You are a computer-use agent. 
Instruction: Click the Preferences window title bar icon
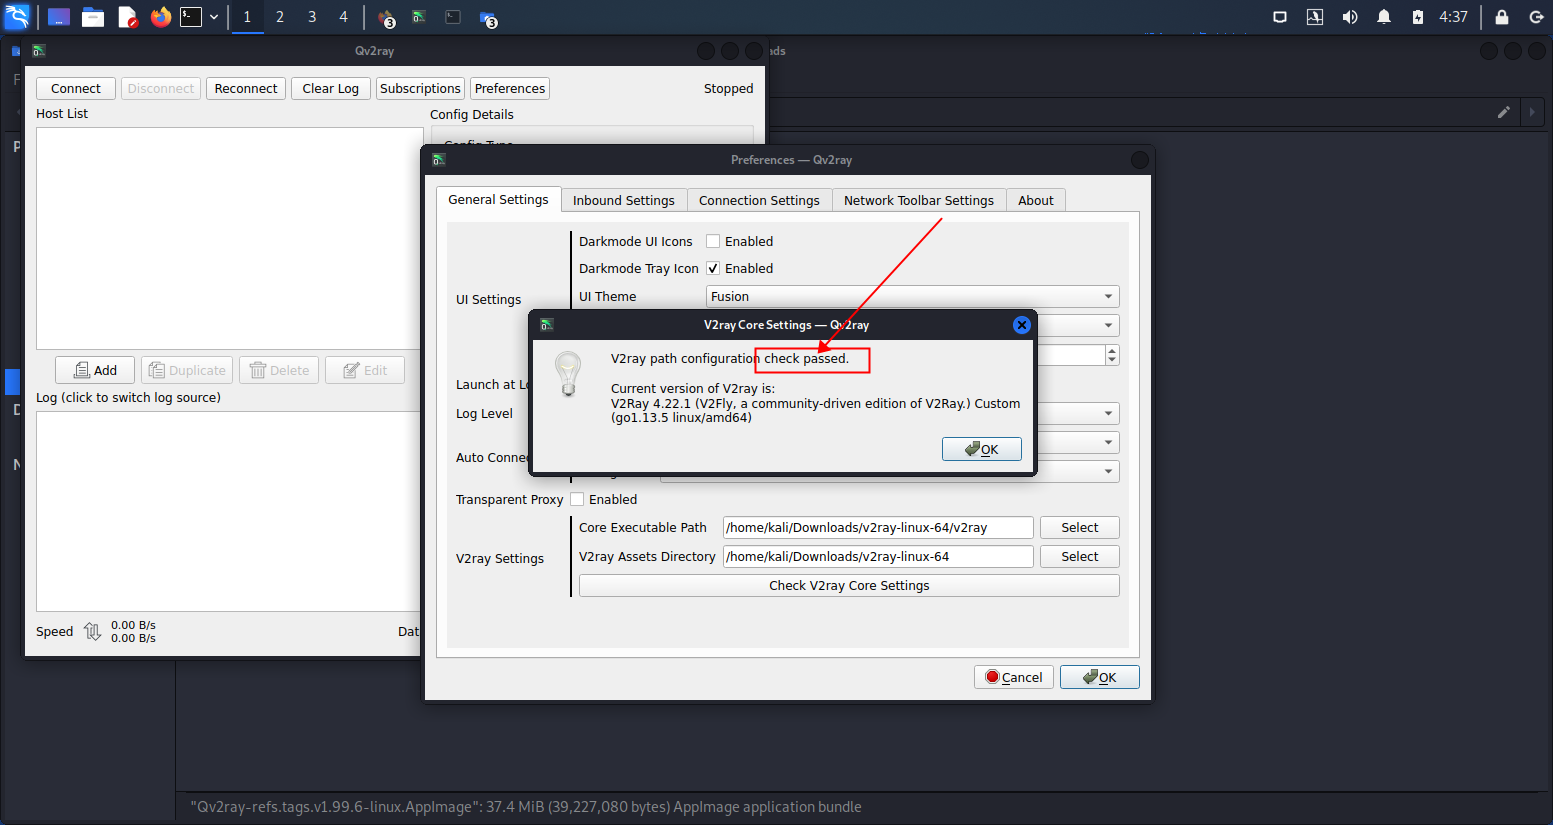438,160
